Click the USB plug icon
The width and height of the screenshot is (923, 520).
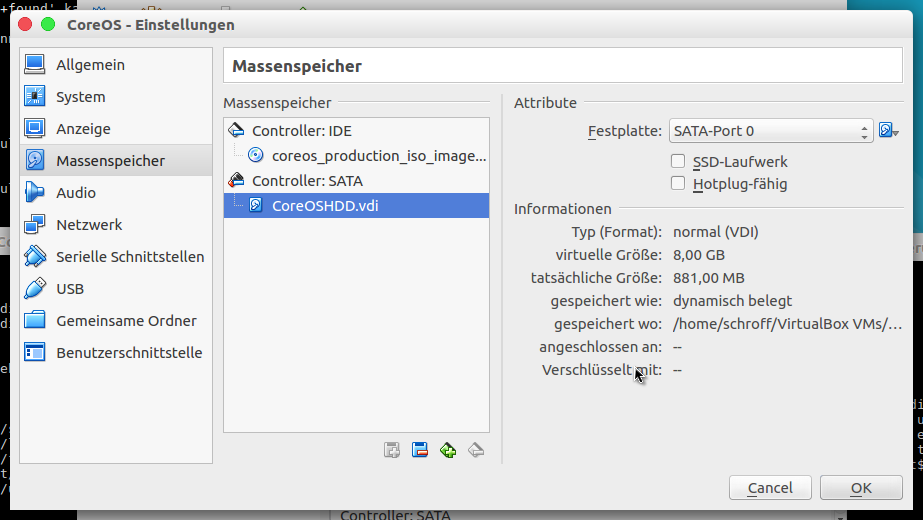pos(35,288)
